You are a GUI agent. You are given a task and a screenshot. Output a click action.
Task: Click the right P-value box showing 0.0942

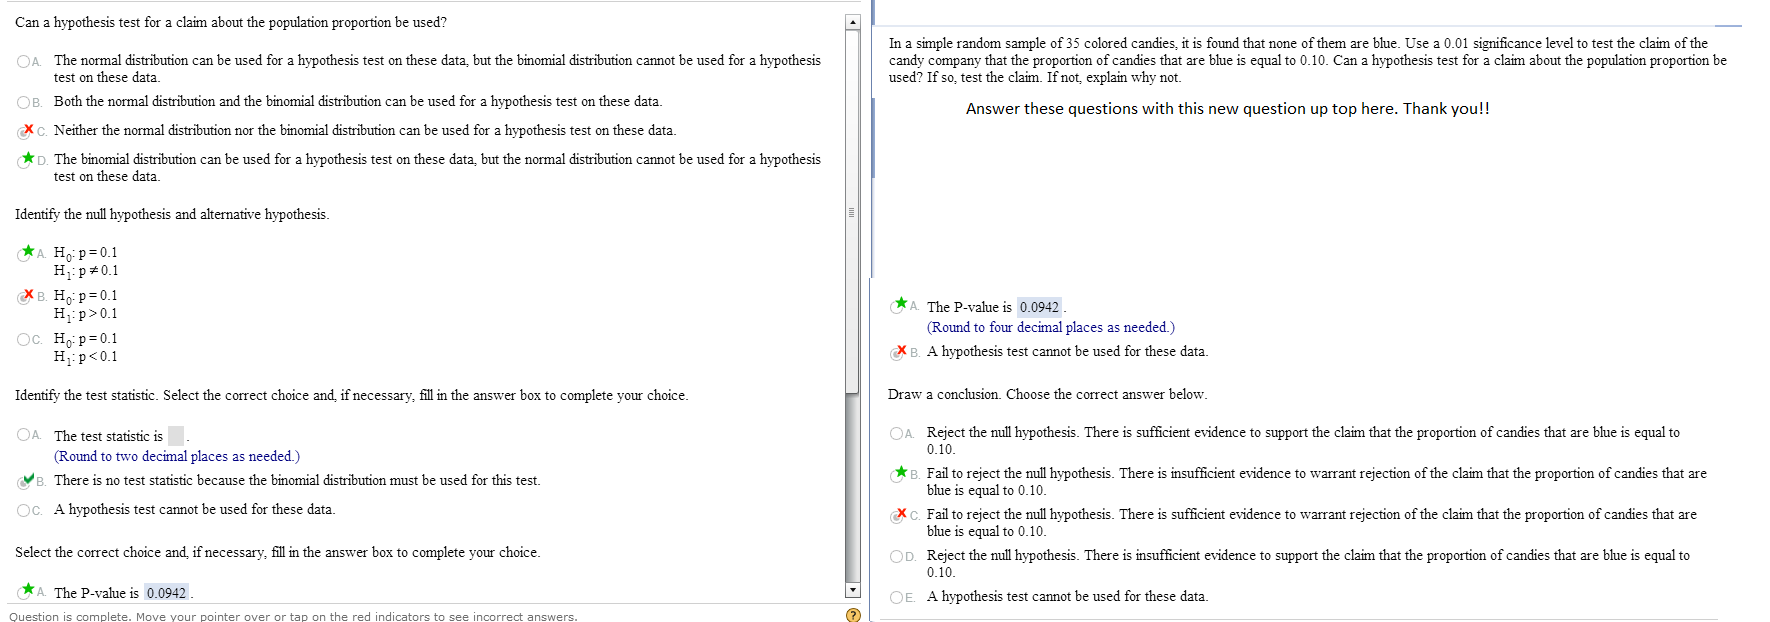pyautogui.click(x=1039, y=307)
